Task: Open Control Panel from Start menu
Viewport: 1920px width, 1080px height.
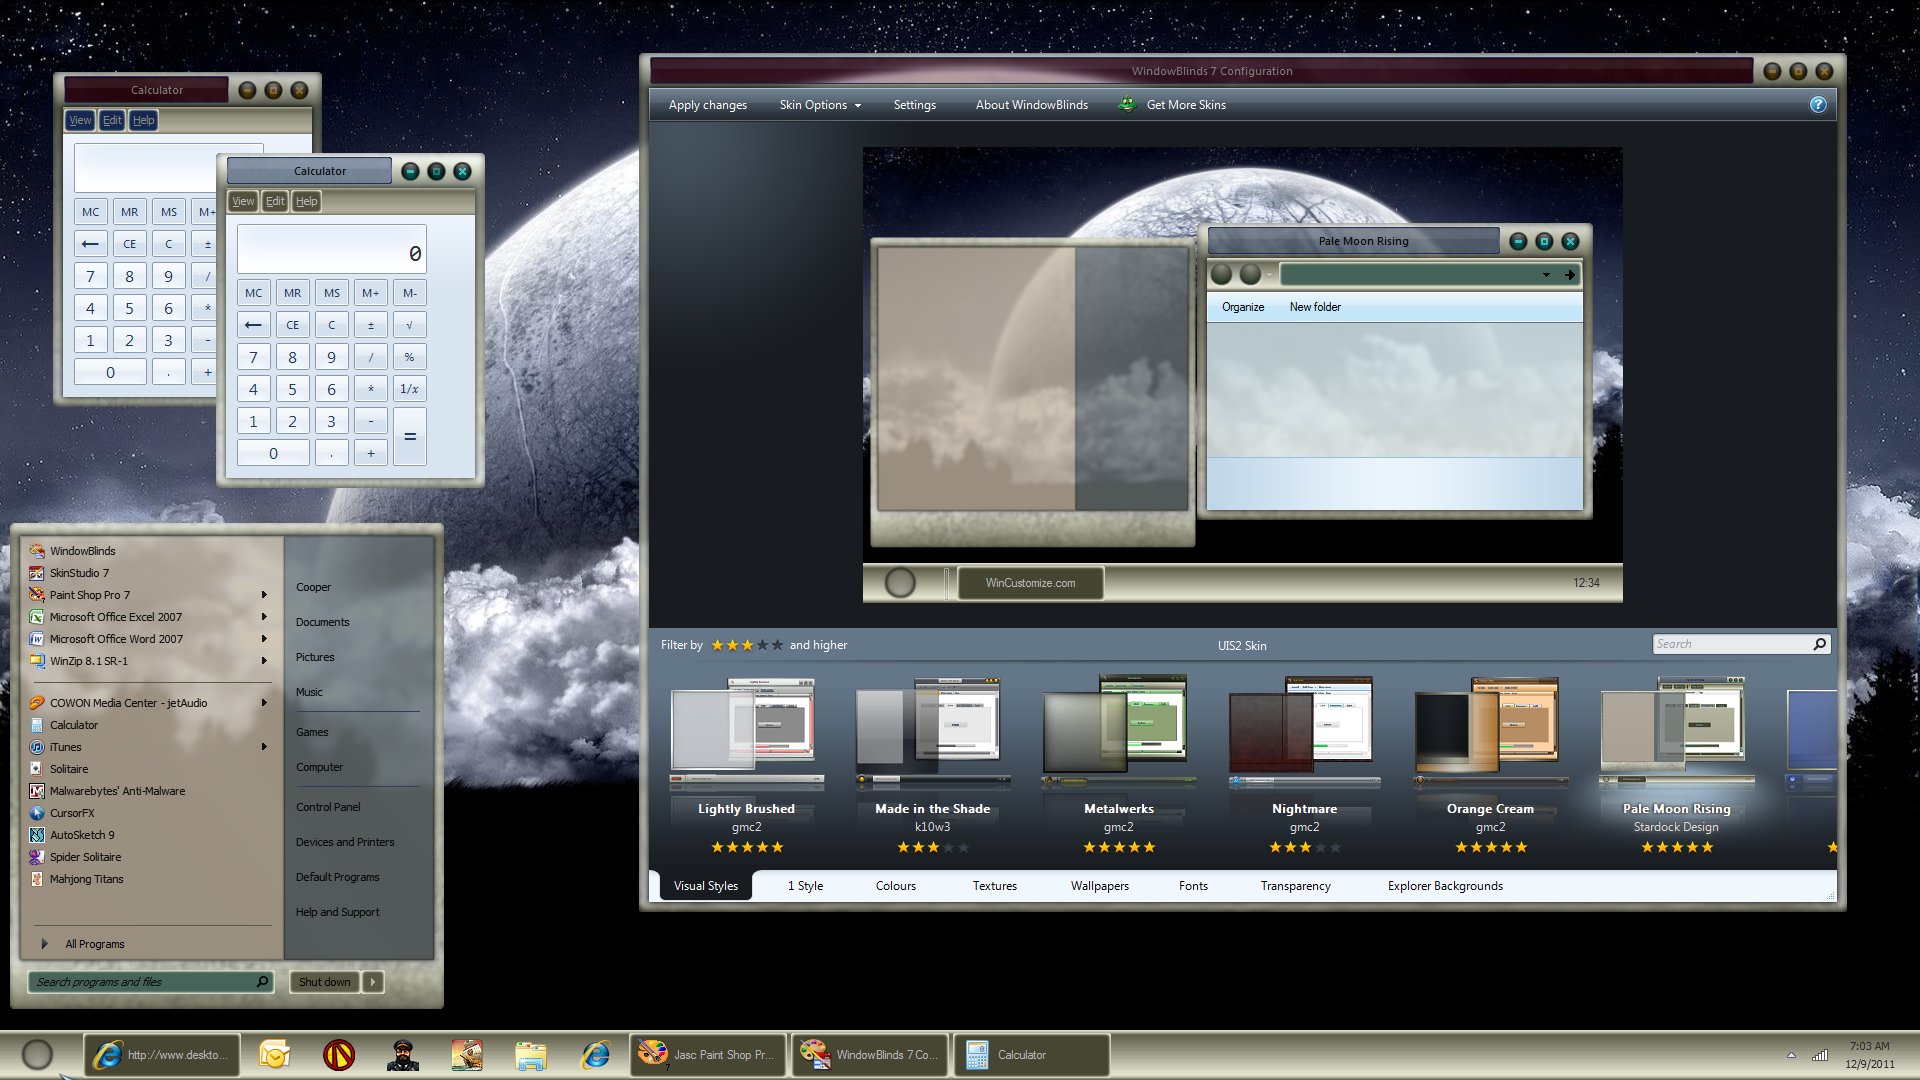Action: pyautogui.click(x=328, y=807)
